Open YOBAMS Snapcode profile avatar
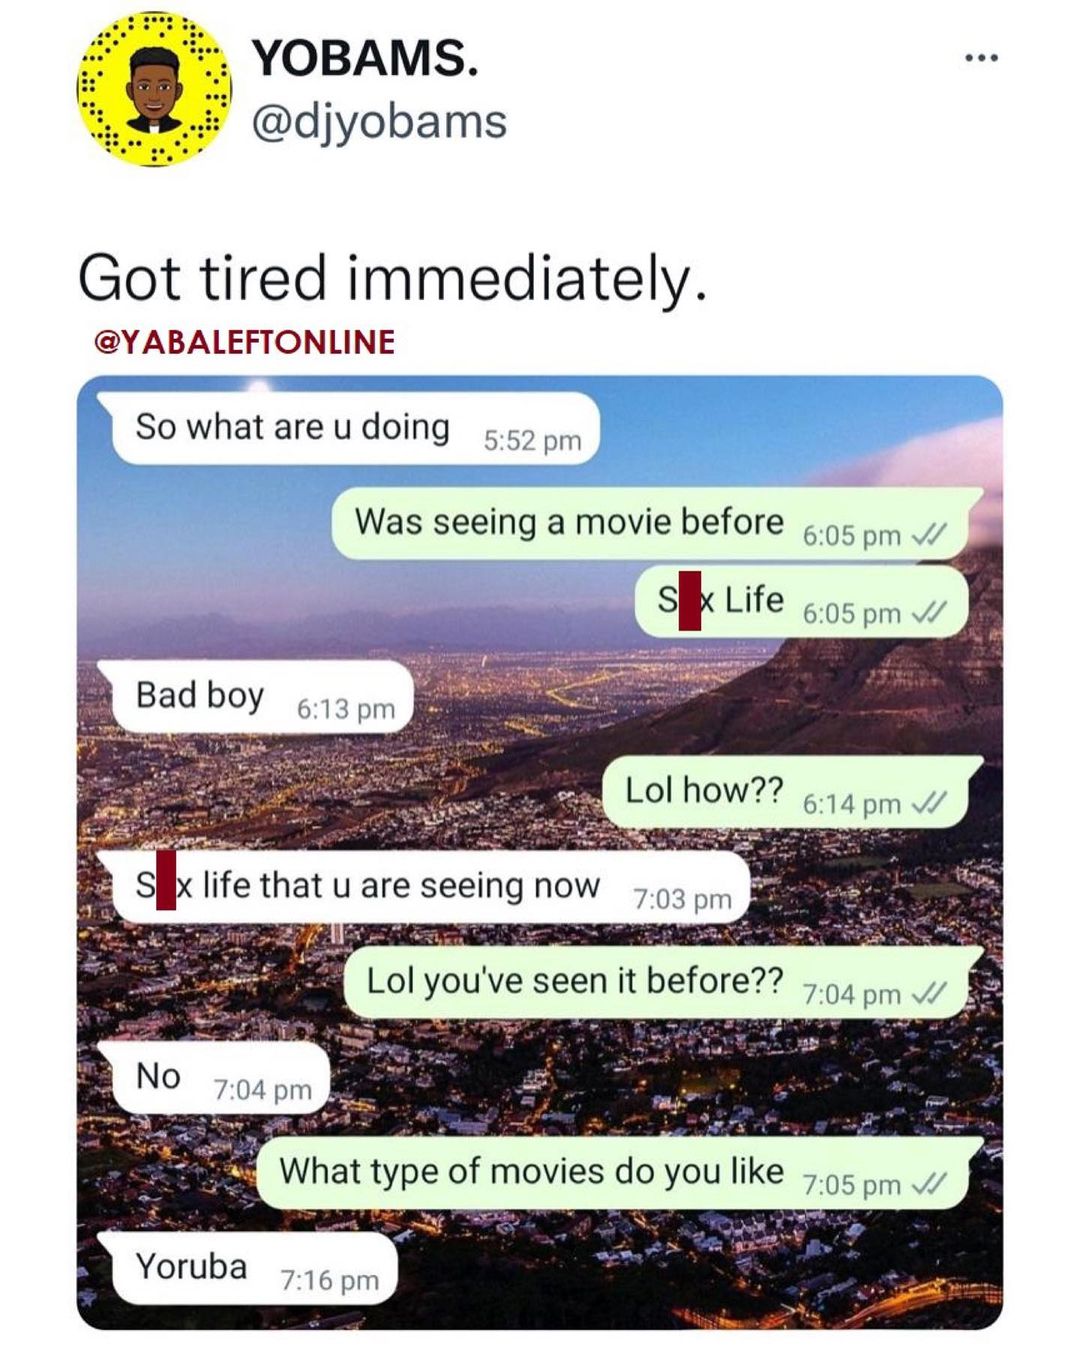Screen dimensions: 1080x1349 155,91
